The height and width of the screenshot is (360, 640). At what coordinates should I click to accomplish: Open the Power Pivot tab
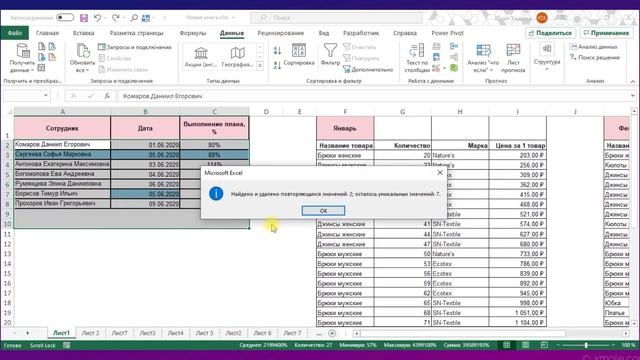pyautogui.click(x=447, y=33)
